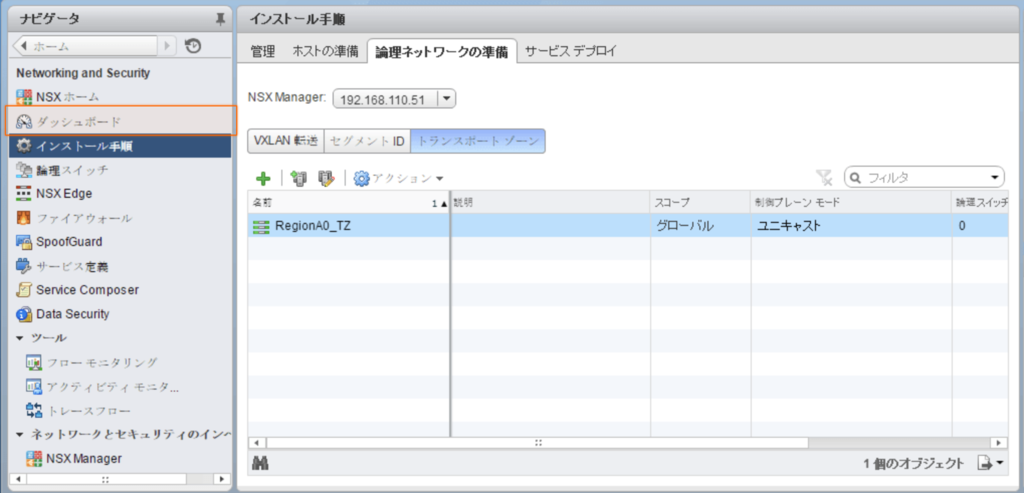
Task: Click navigator scroll left arrow
Action: pos(18,478)
